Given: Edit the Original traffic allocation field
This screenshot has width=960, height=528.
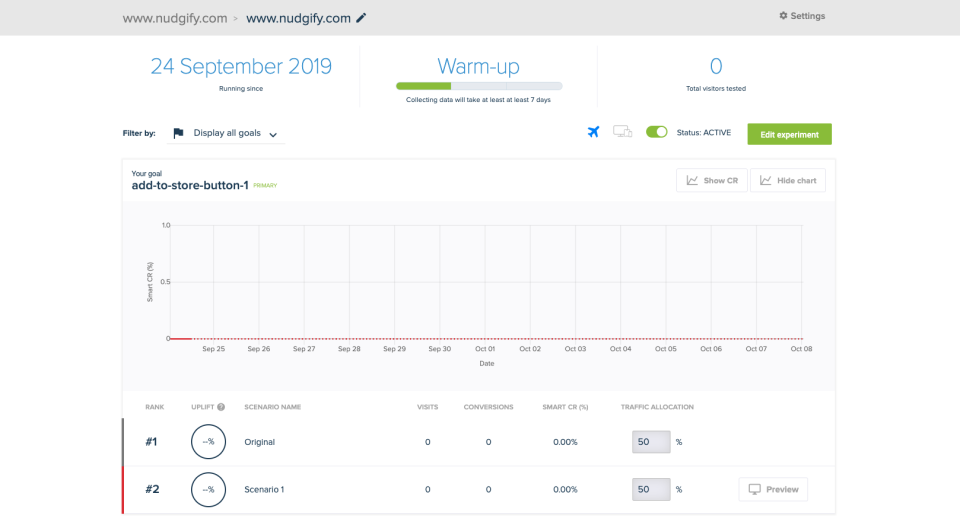Looking at the screenshot, I should pos(651,442).
